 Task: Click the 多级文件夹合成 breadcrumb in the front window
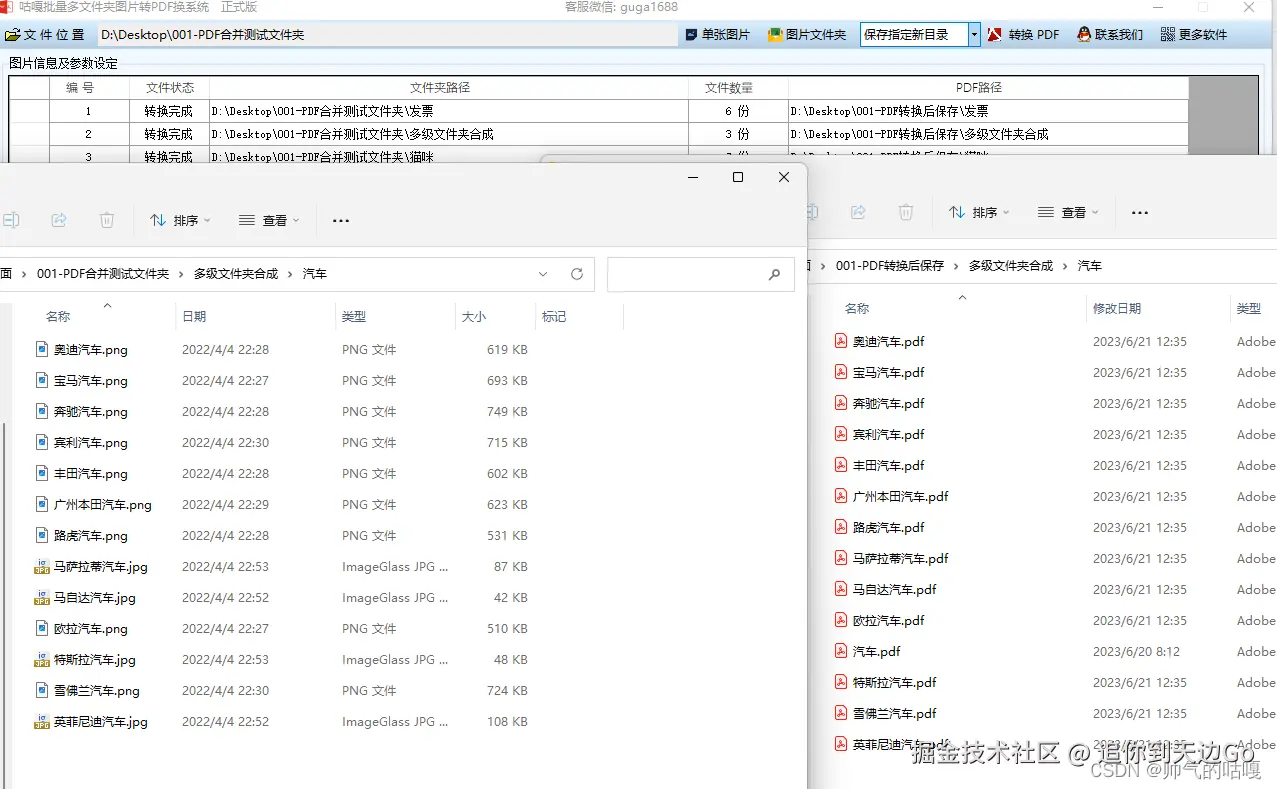[x=236, y=273]
